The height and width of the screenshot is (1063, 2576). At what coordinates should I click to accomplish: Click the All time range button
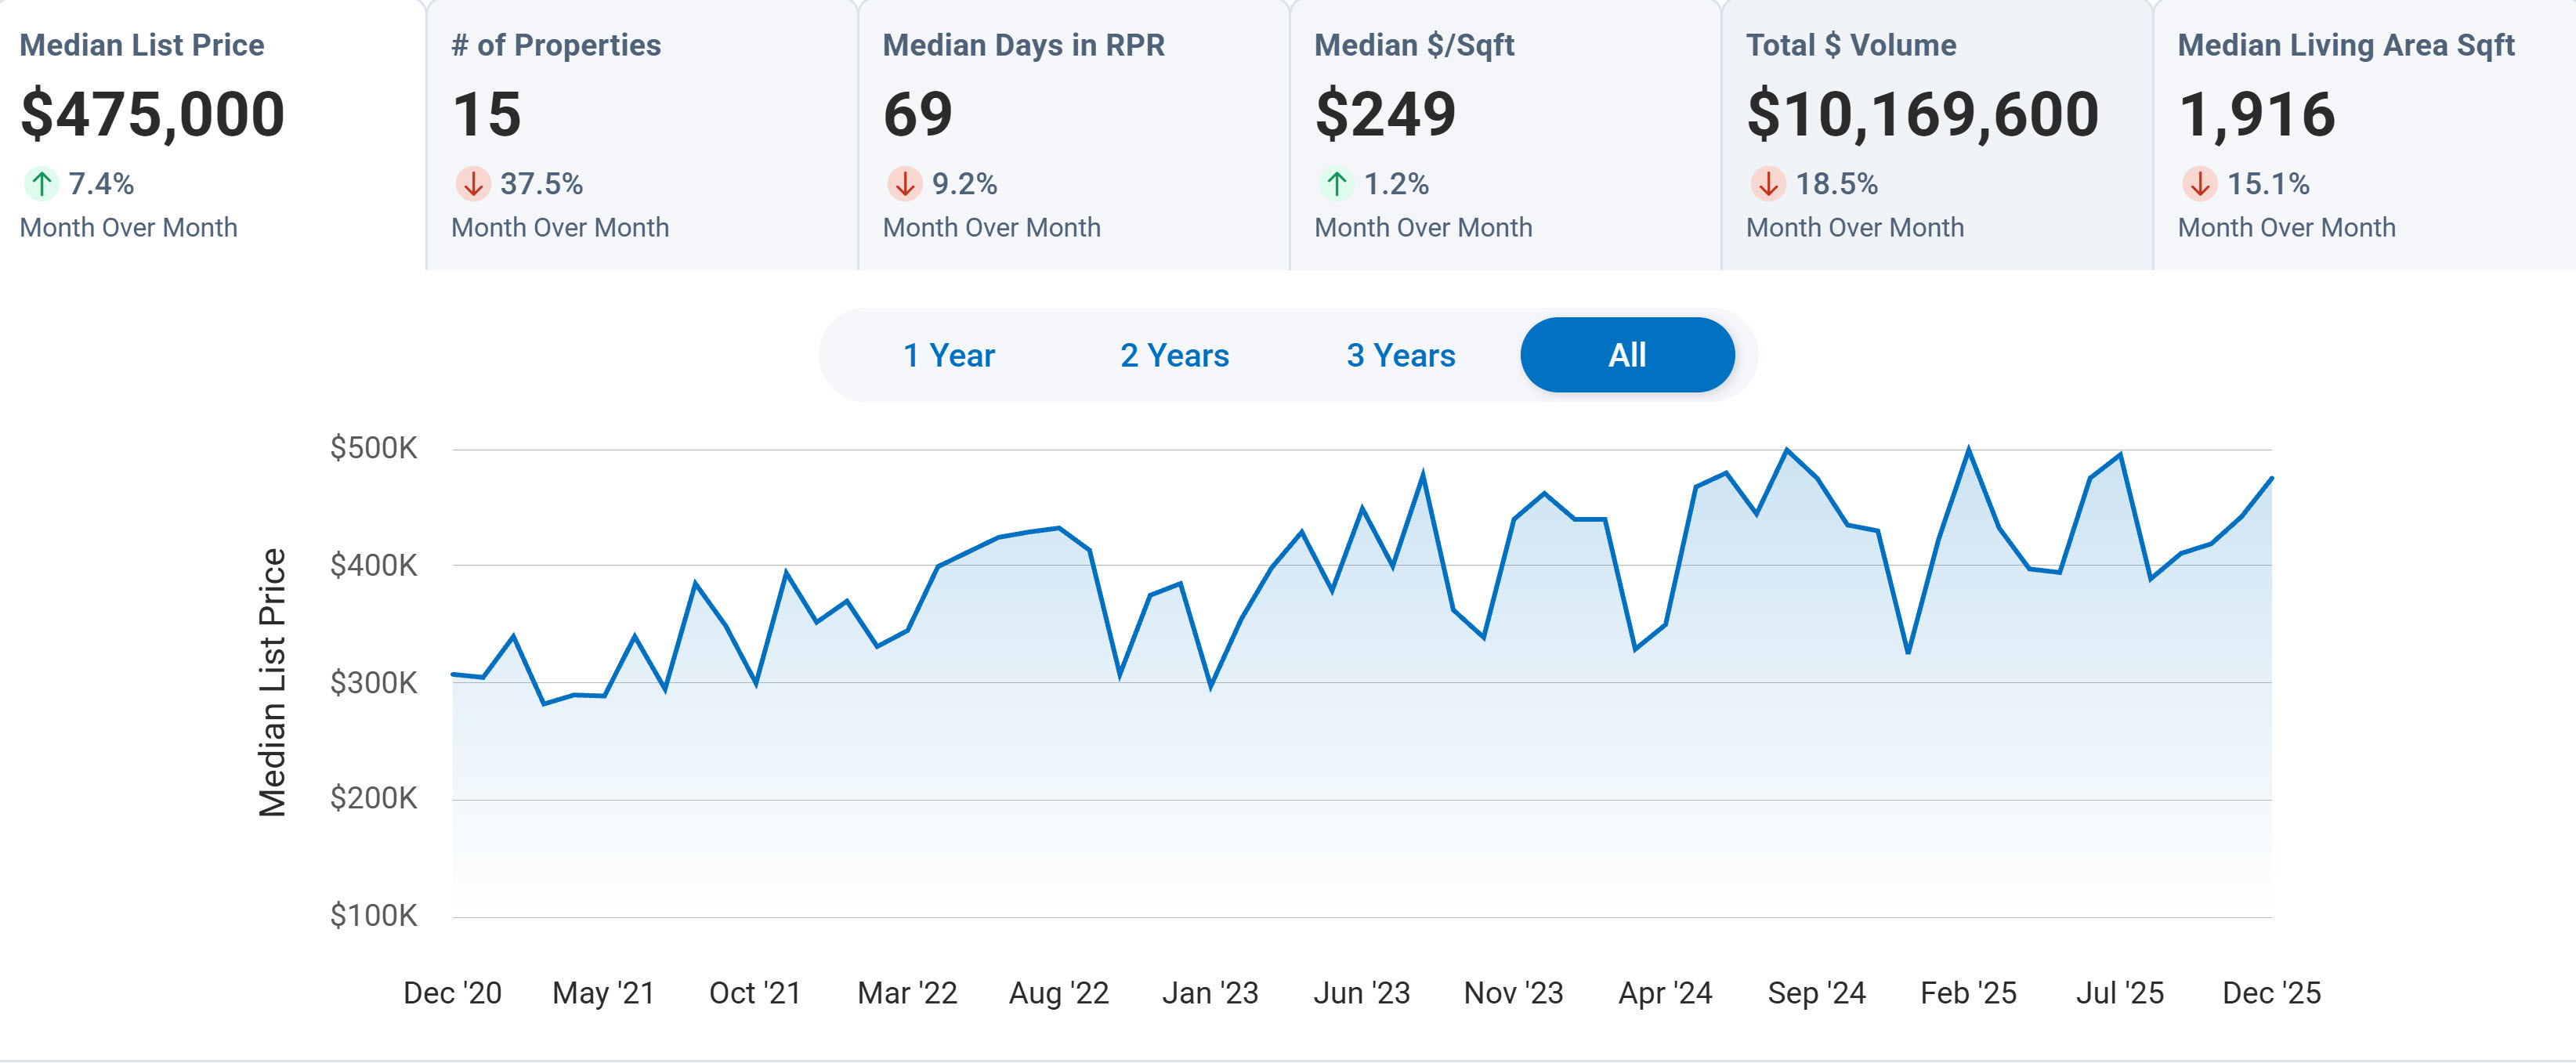[x=1627, y=355]
